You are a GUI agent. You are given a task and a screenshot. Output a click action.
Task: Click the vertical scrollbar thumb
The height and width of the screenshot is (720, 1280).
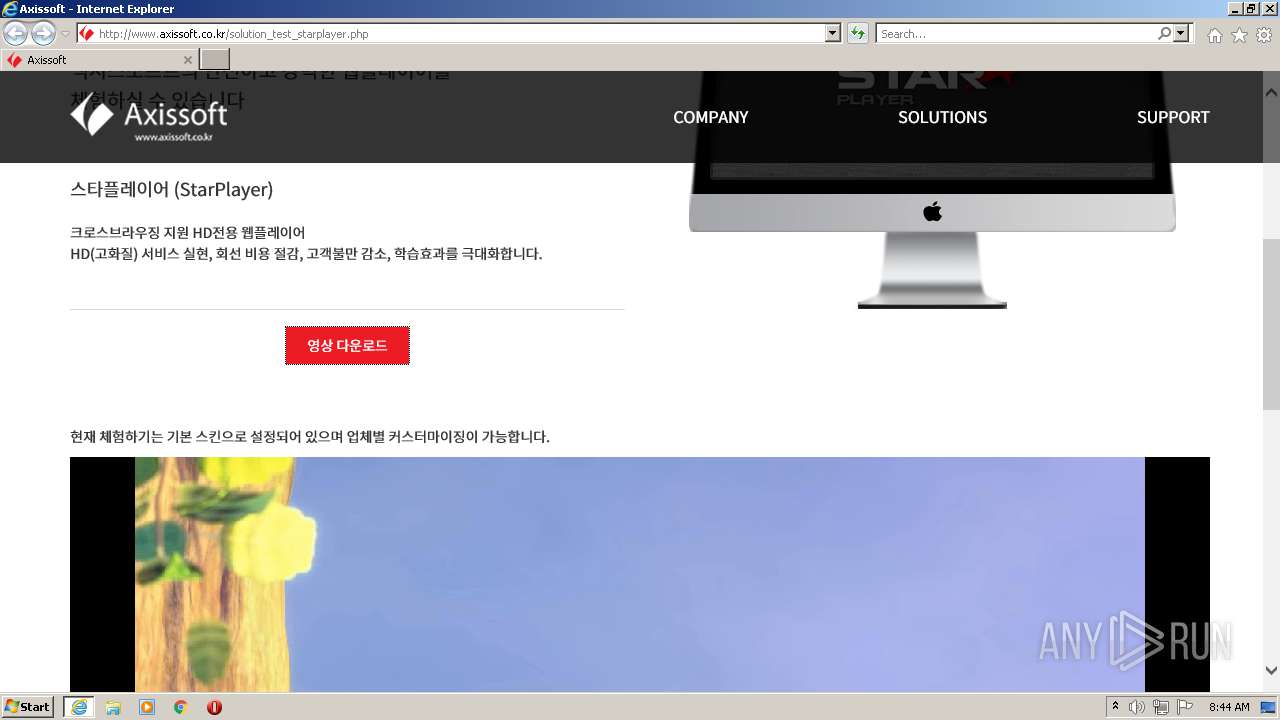tap(1271, 325)
